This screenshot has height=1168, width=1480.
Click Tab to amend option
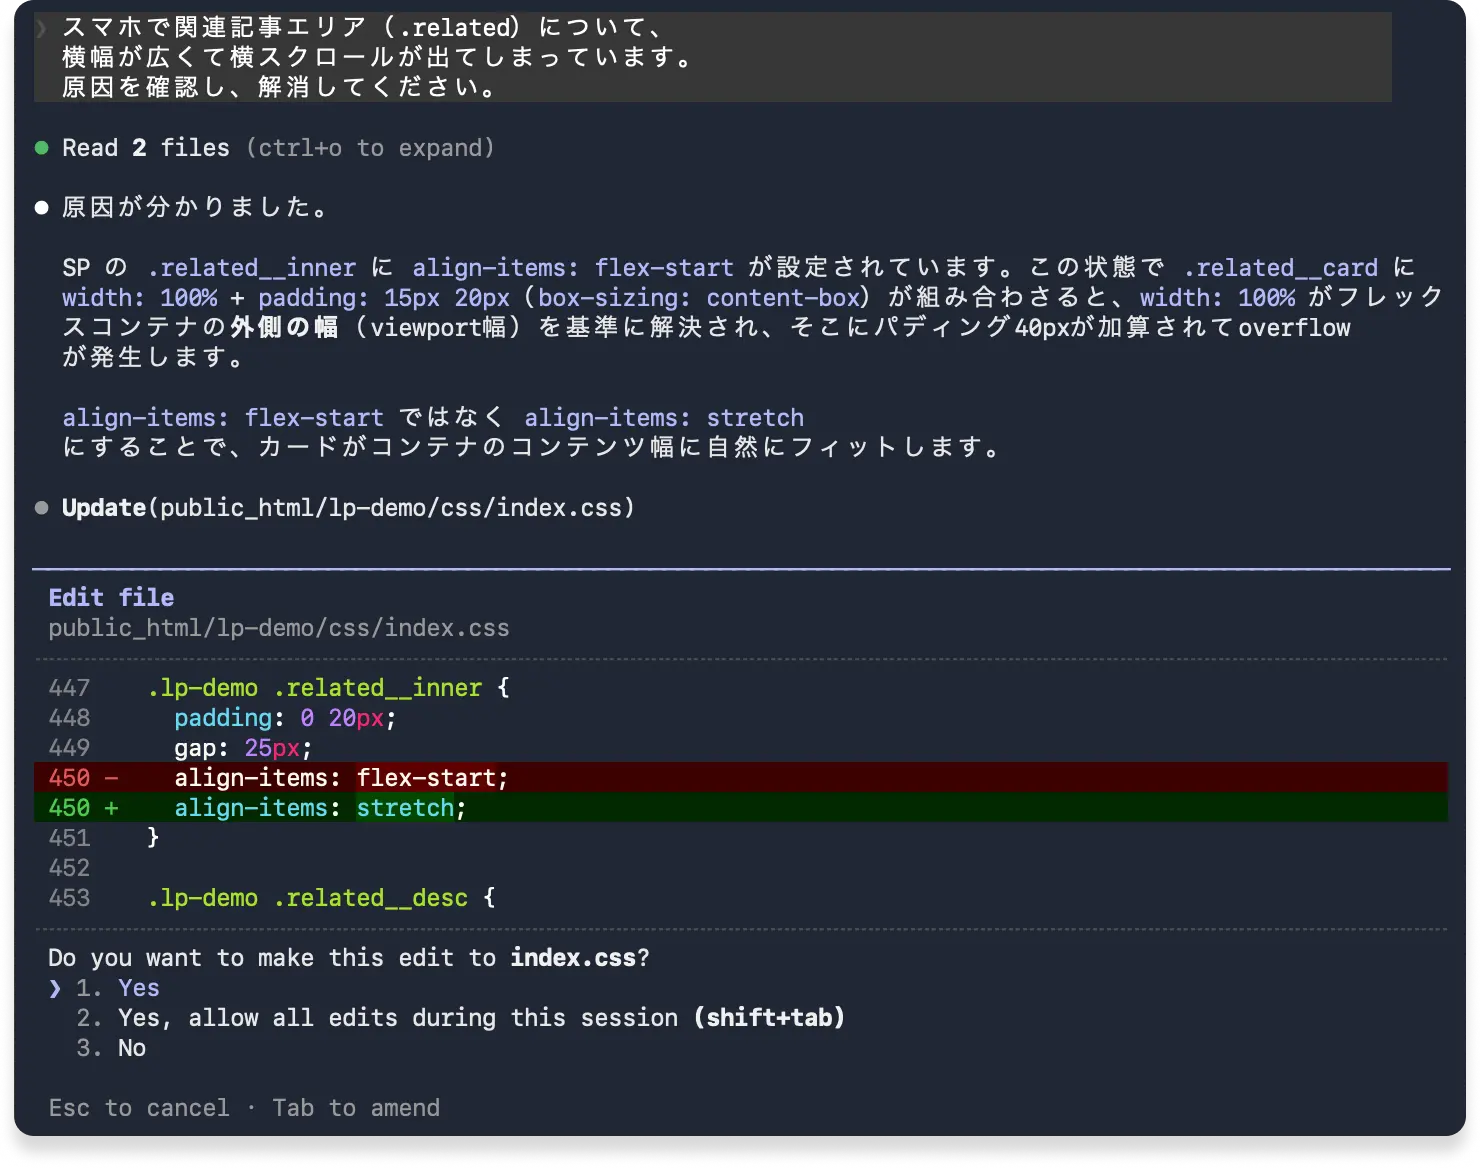coord(356,1107)
